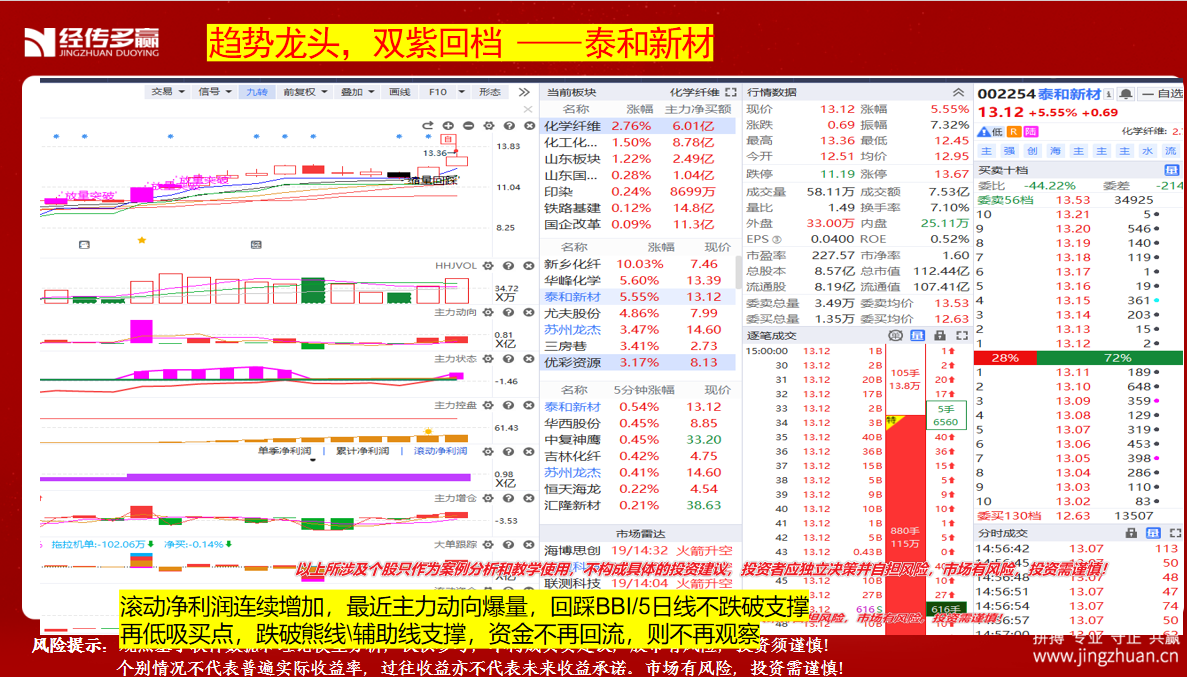Click the share arrow icon above chart
This screenshot has width=1187, height=677.
tap(429, 126)
